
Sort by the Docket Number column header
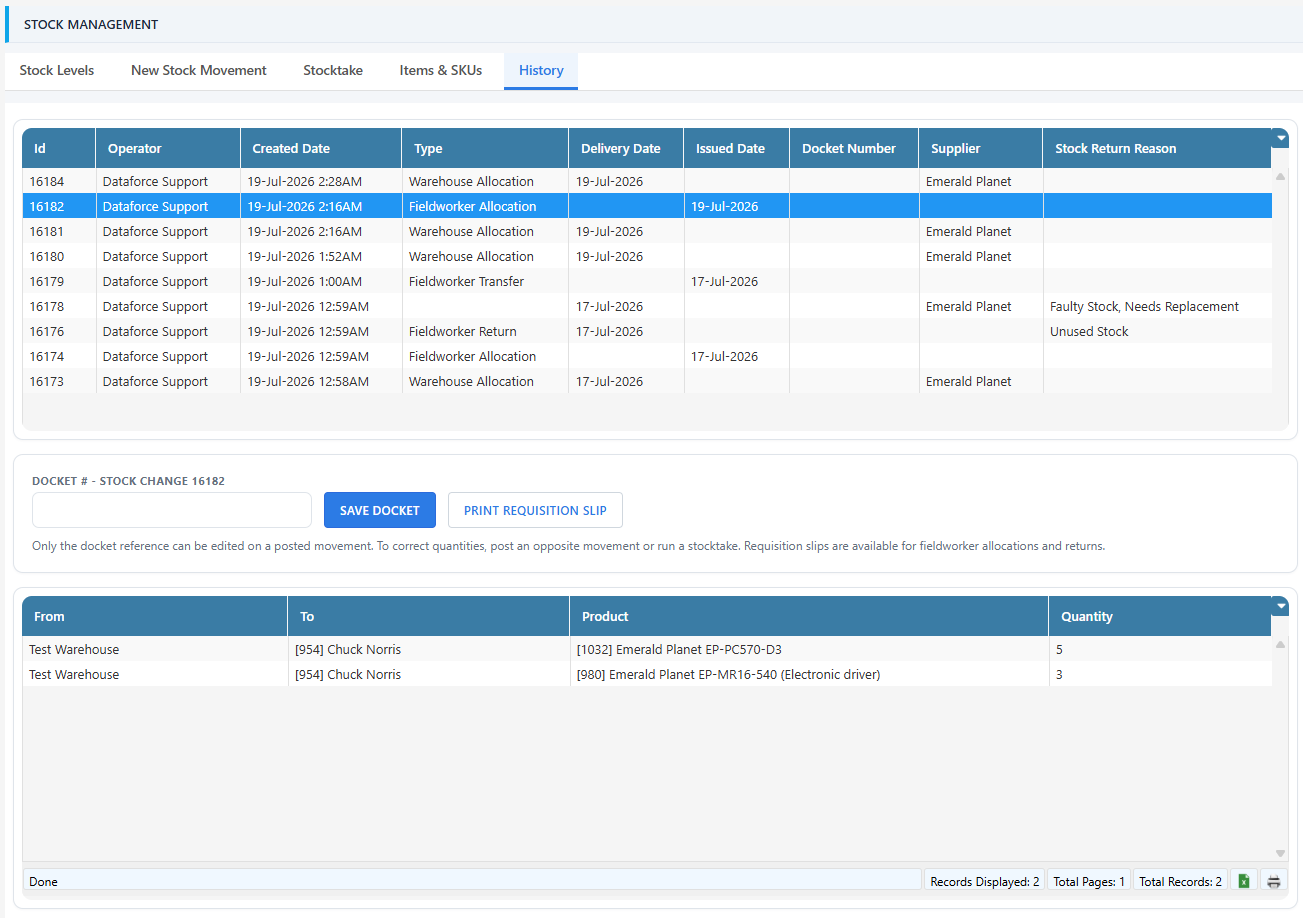[854, 148]
